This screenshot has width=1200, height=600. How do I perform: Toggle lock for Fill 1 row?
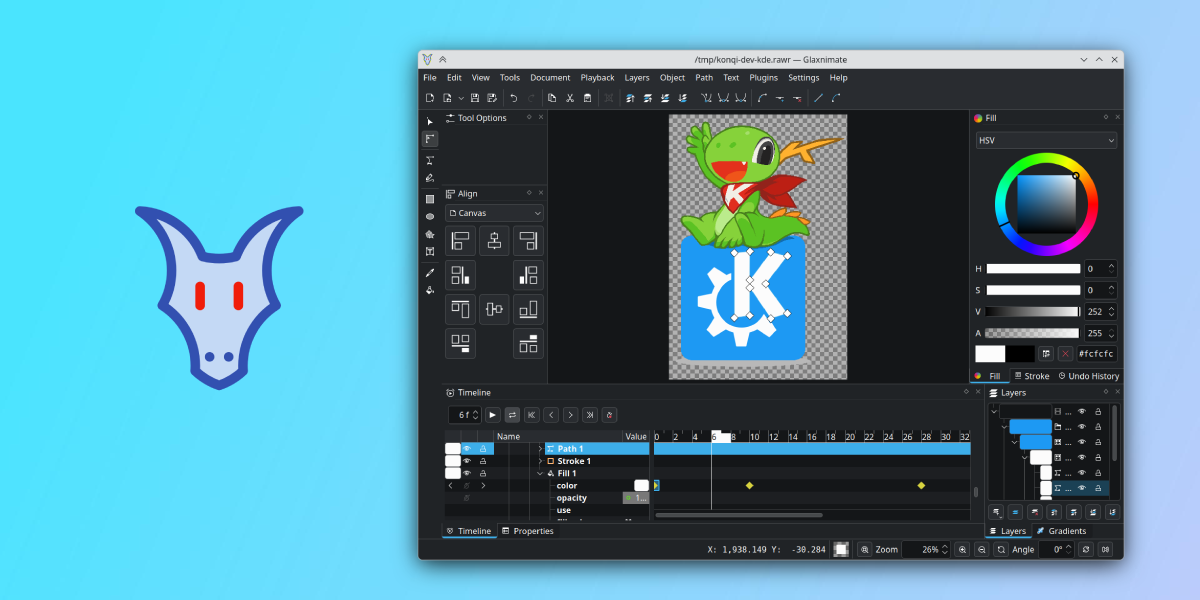point(483,473)
